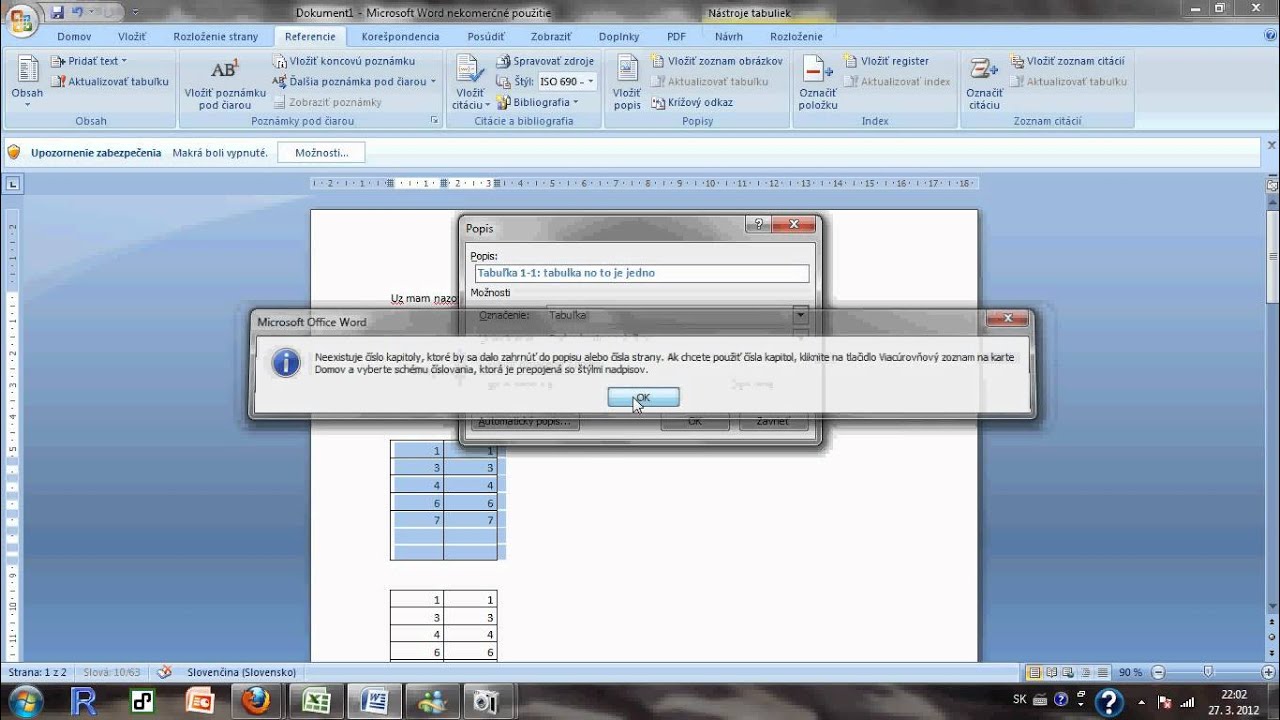Open Firefox from the taskbar

(256, 702)
